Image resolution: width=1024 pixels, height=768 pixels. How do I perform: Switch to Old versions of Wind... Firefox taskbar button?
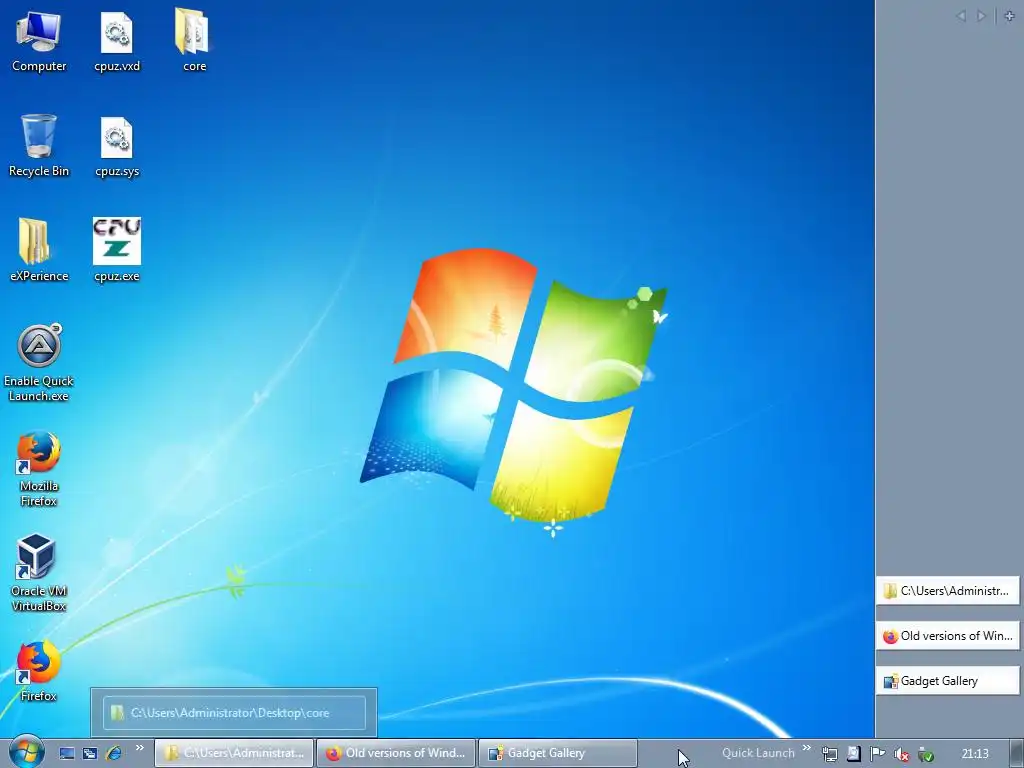tap(396, 753)
